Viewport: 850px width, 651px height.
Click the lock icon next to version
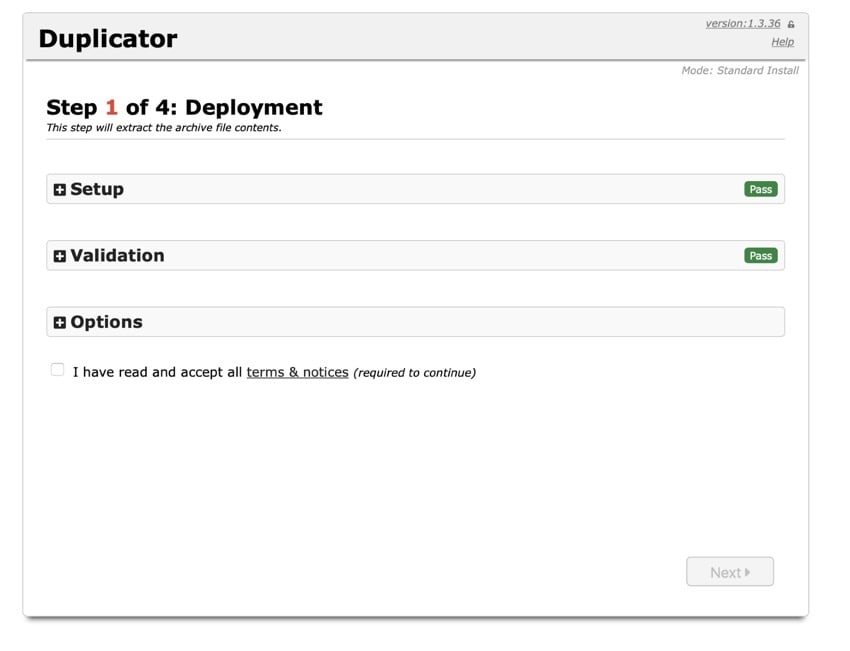click(x=791, y=24)
